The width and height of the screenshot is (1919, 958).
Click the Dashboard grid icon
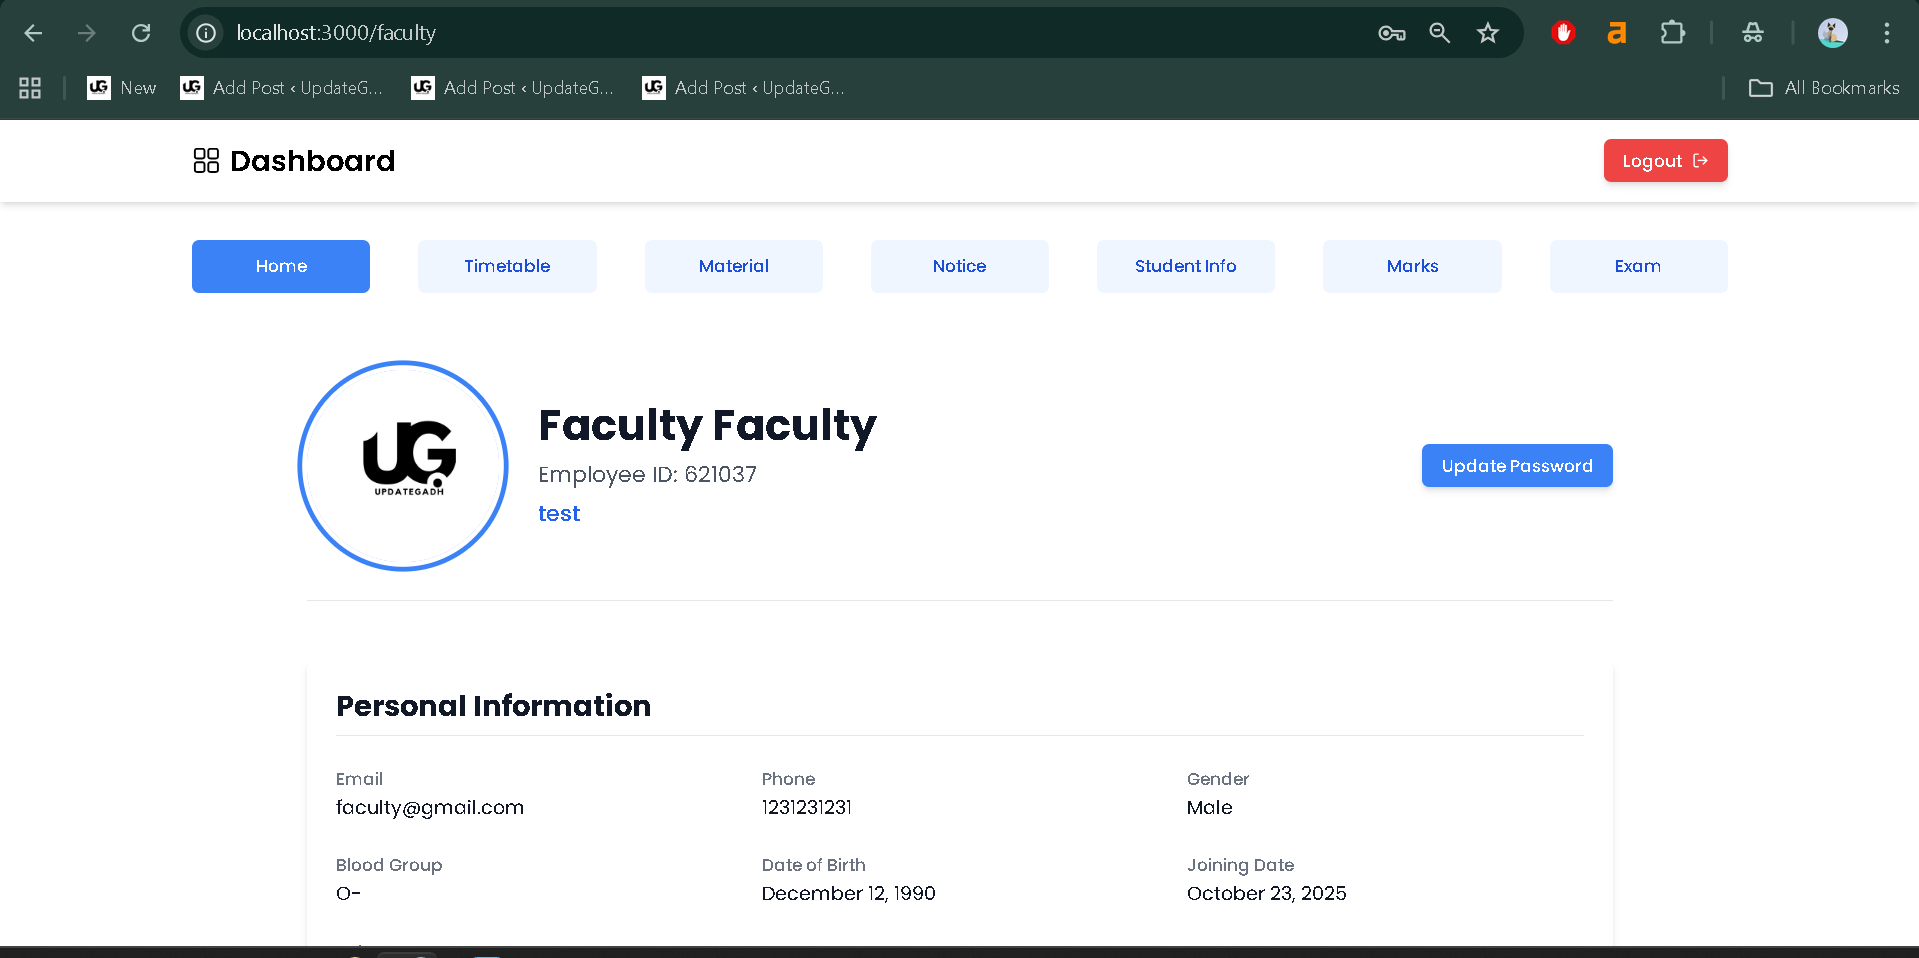click(206, 160)
